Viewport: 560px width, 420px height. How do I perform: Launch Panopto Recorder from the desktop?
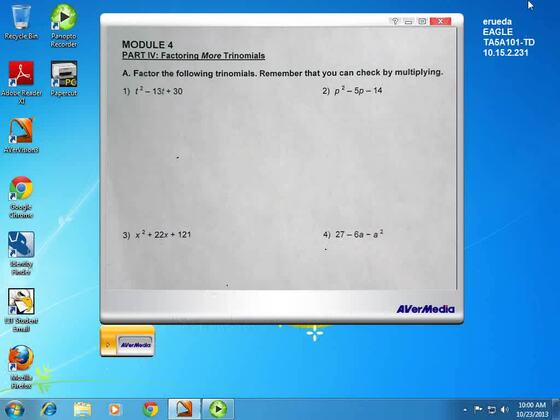(x=64, y=26)
